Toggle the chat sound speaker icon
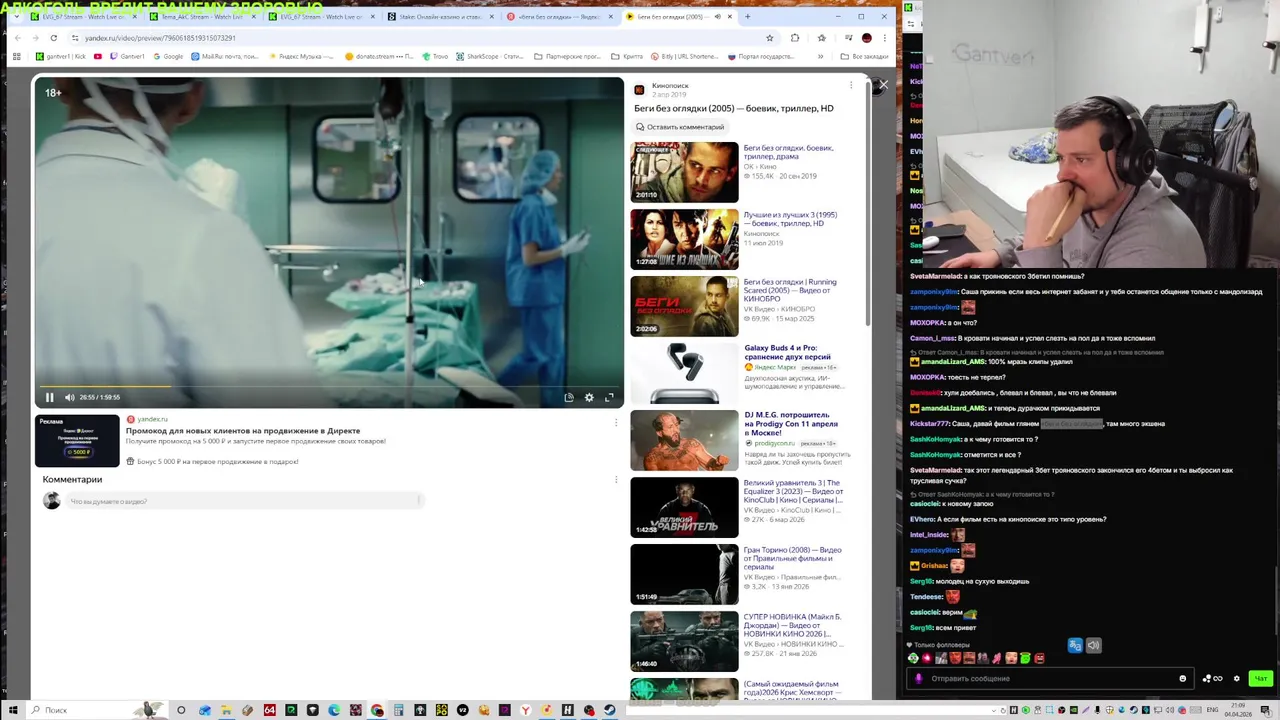Screen dimensions: 1280x720 coord(1093,646)
